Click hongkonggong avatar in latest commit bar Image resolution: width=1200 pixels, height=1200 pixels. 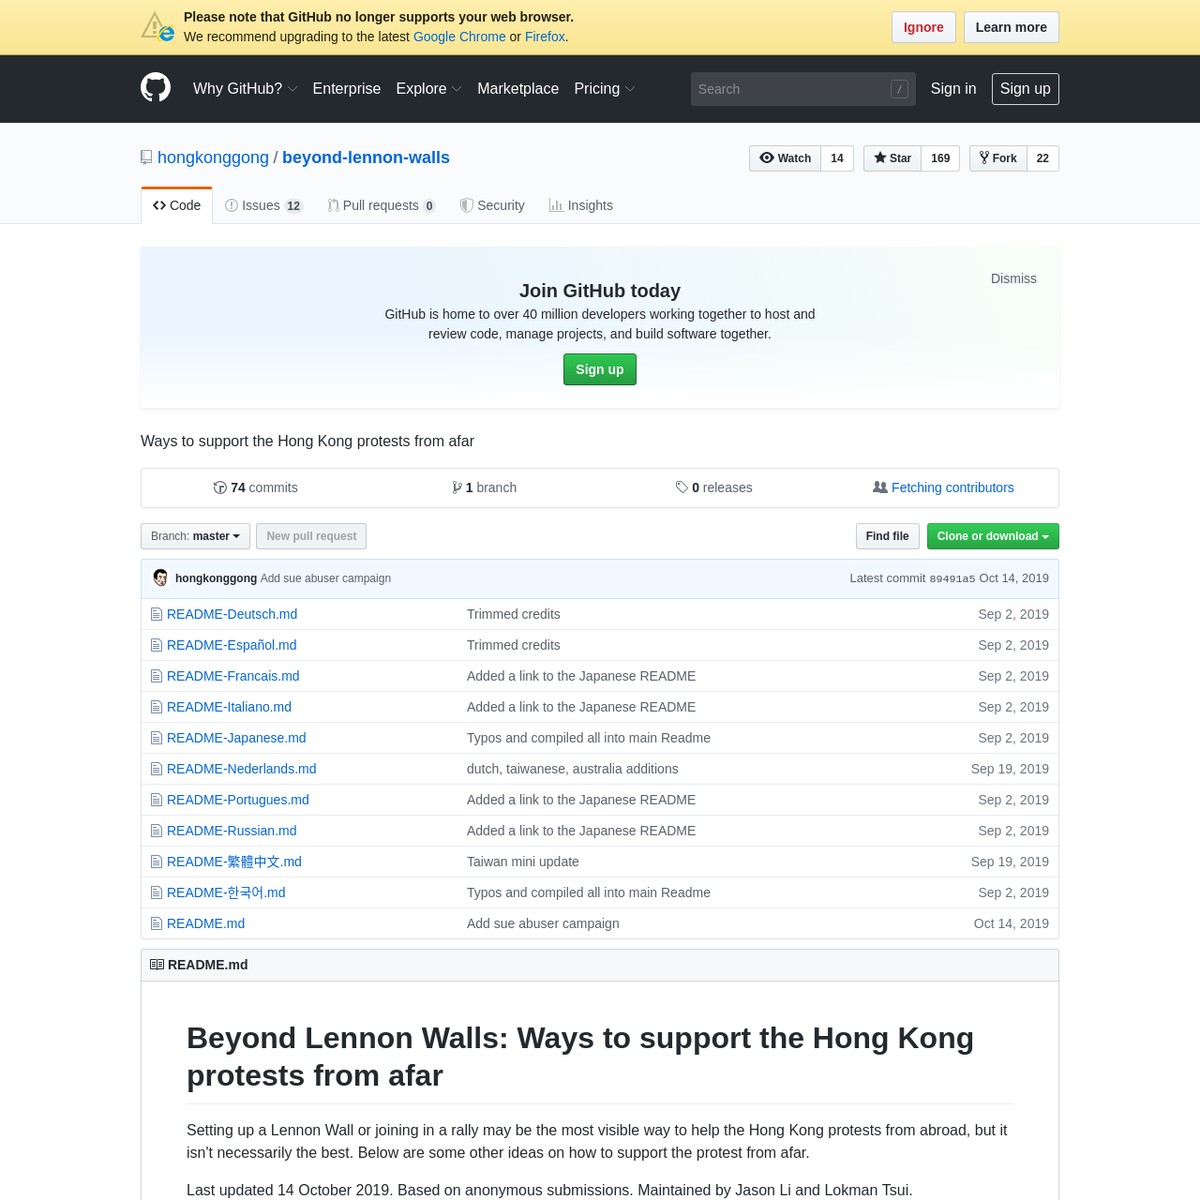tap(160, 578)
